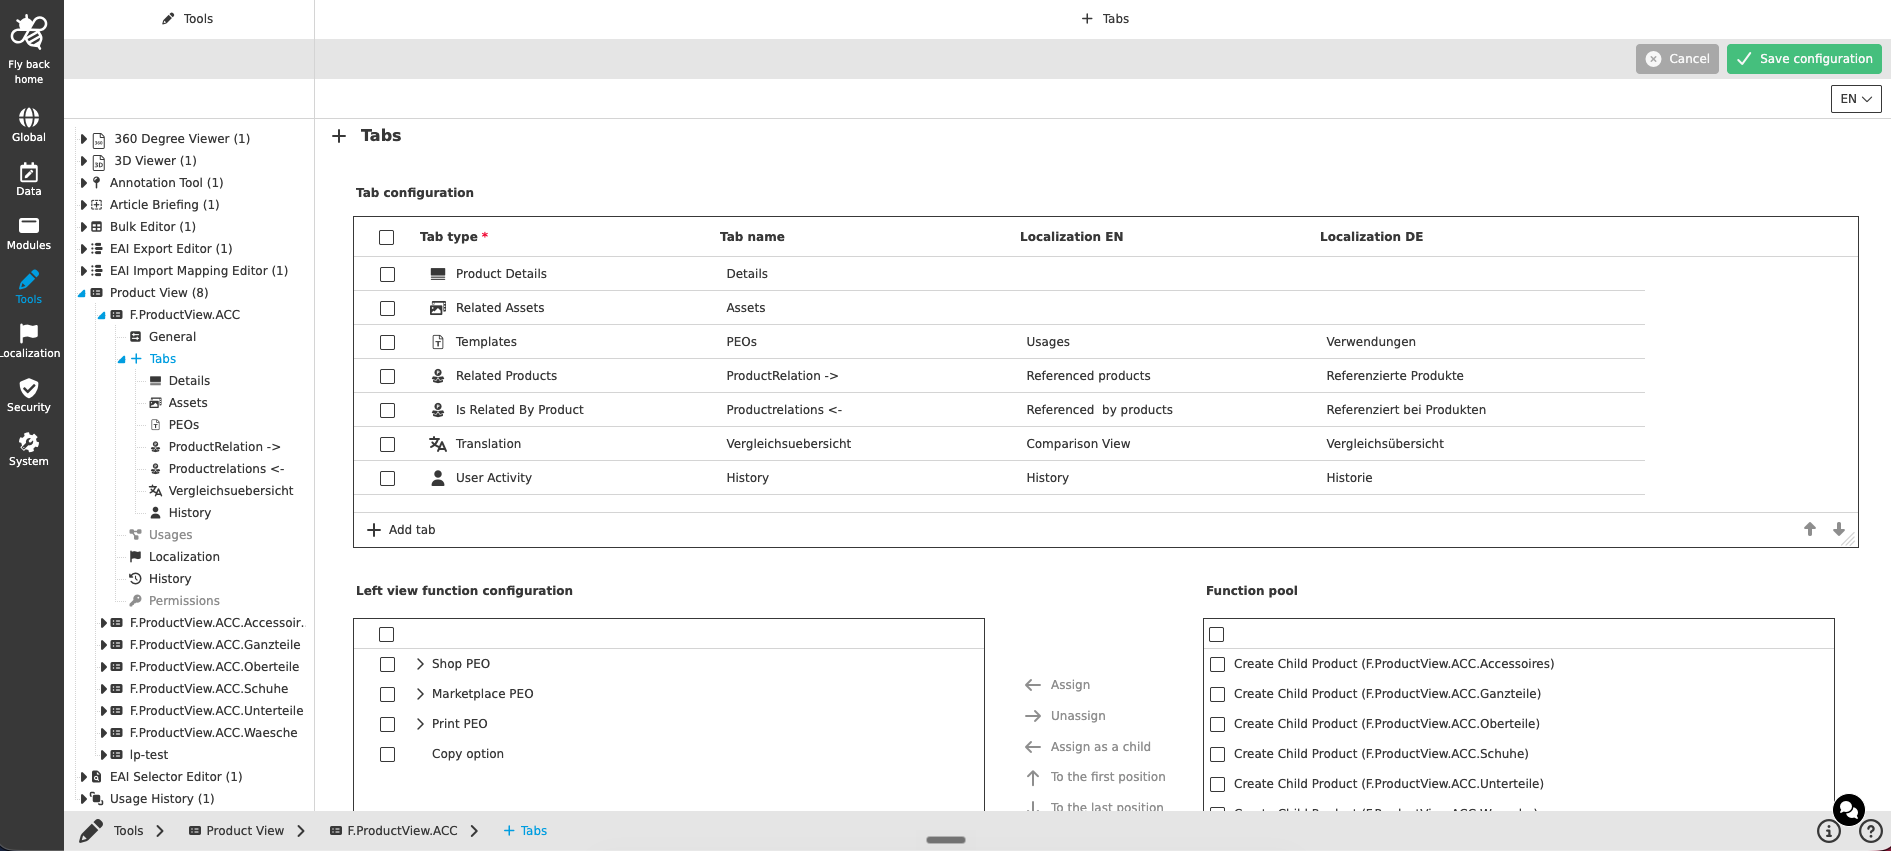Move selected tab up with arrow
The height and width of the screenshot is (851, 1891).
click(x=1810, y=529)
